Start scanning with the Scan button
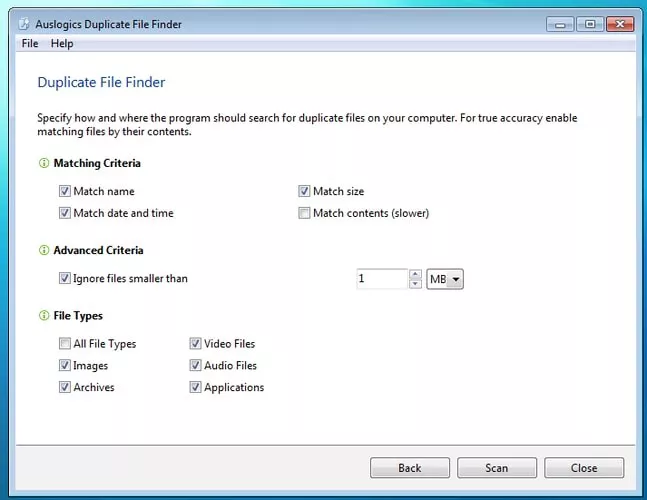This screenshot has width=647, height=500. coord(497,468)
